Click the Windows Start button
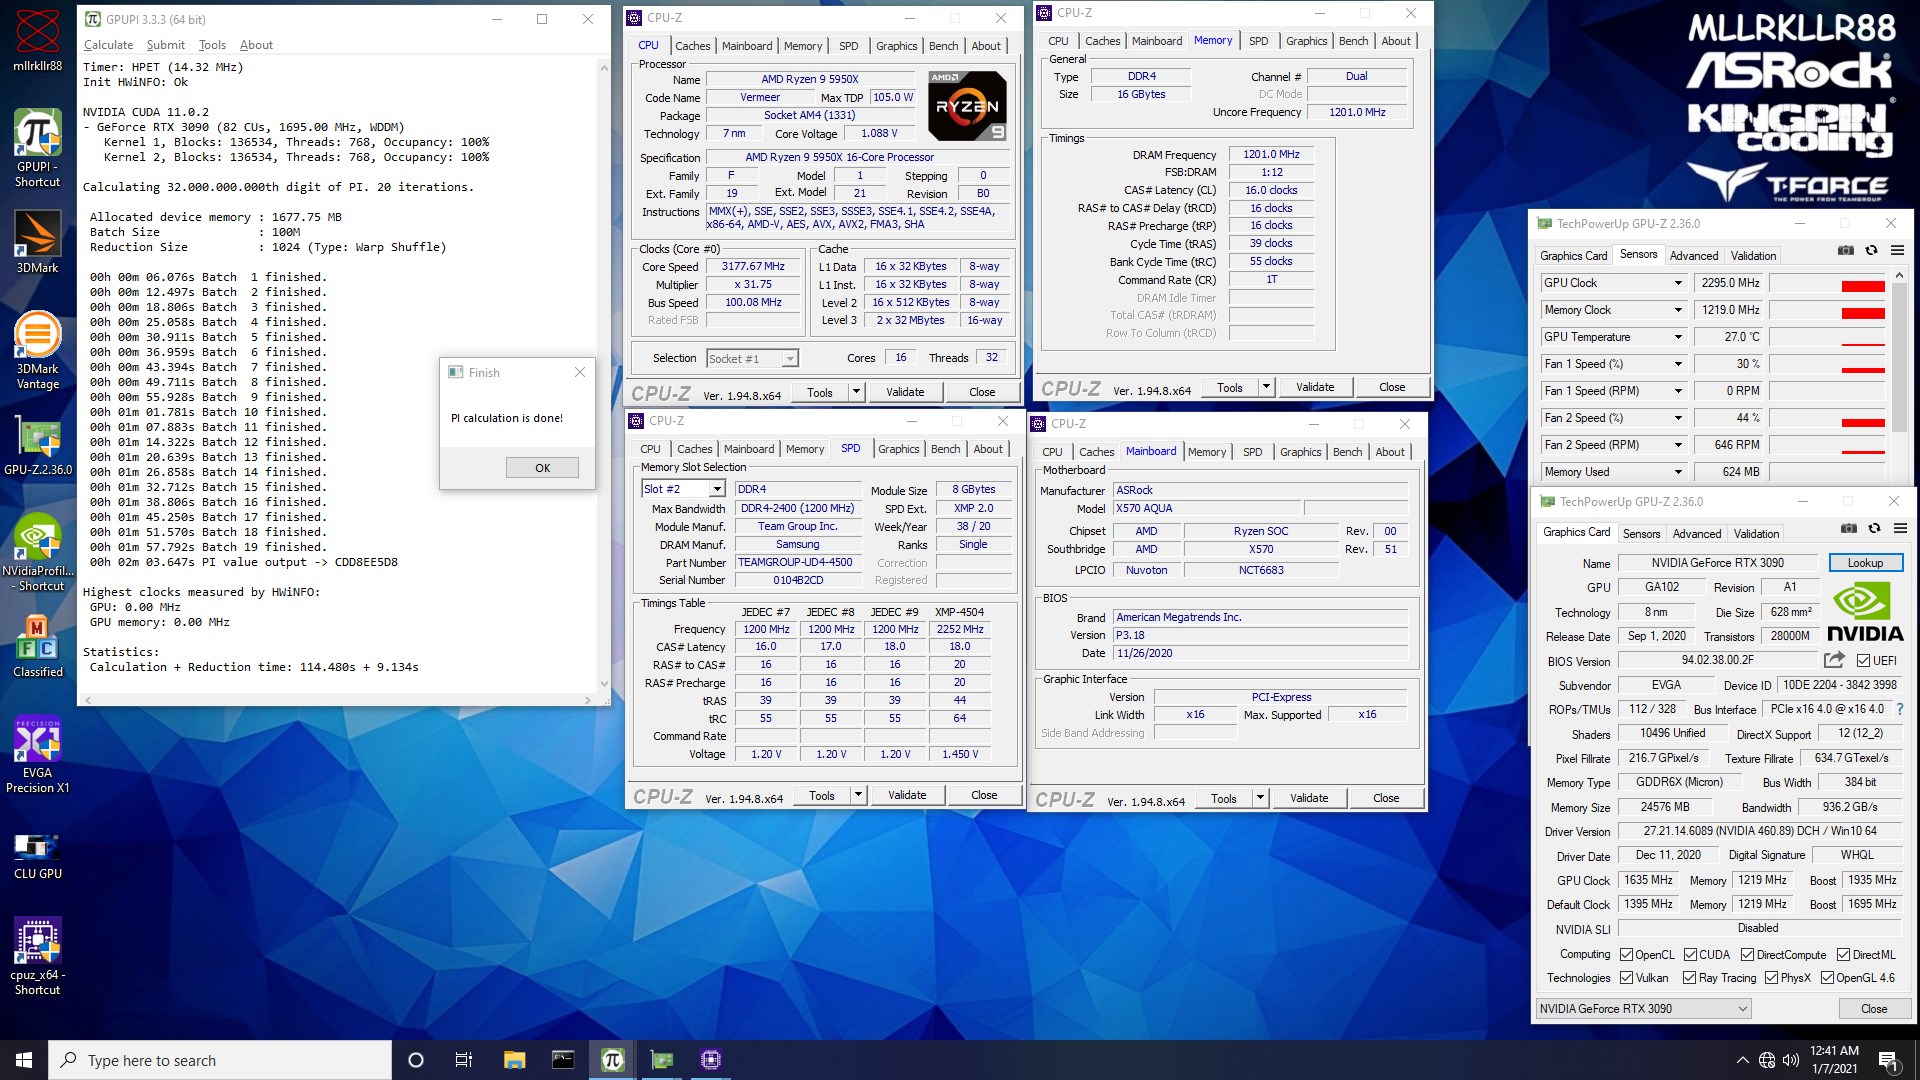 (24, 1060)
